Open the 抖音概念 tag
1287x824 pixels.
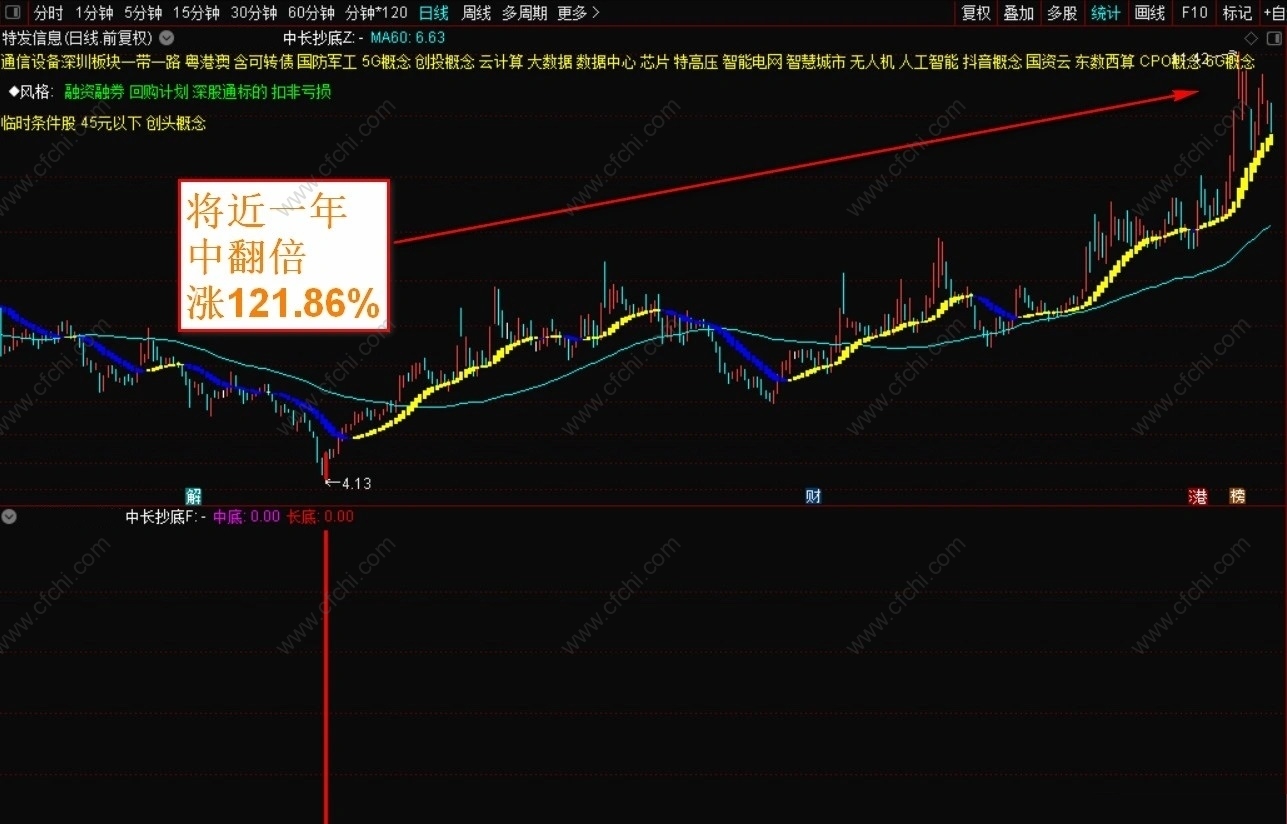[x=992, y=62]
